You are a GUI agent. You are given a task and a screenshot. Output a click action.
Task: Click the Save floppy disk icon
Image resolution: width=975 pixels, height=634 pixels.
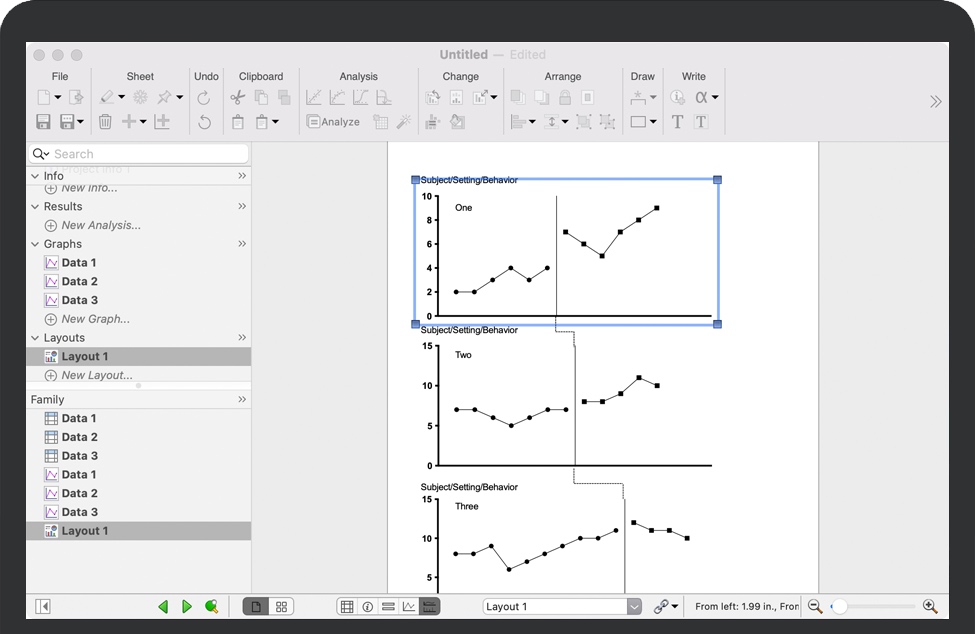pos(43,122)
